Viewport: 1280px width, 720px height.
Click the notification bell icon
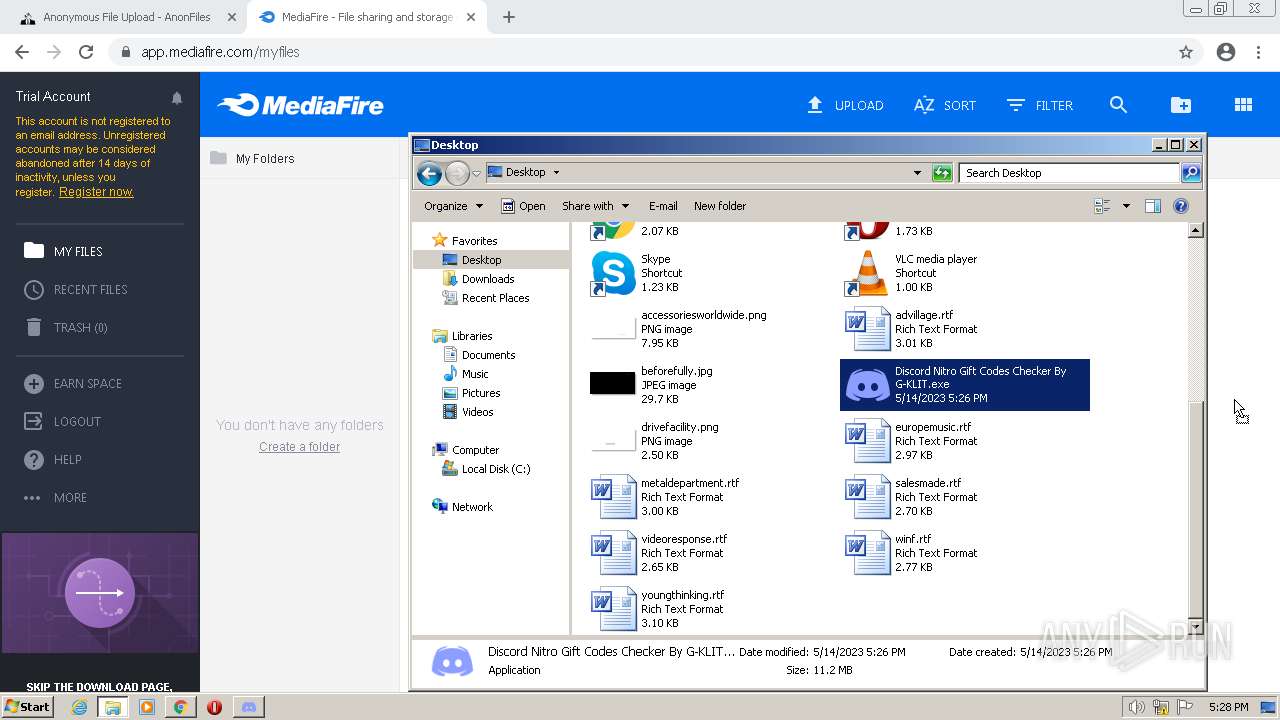click(x=177, y=98)
